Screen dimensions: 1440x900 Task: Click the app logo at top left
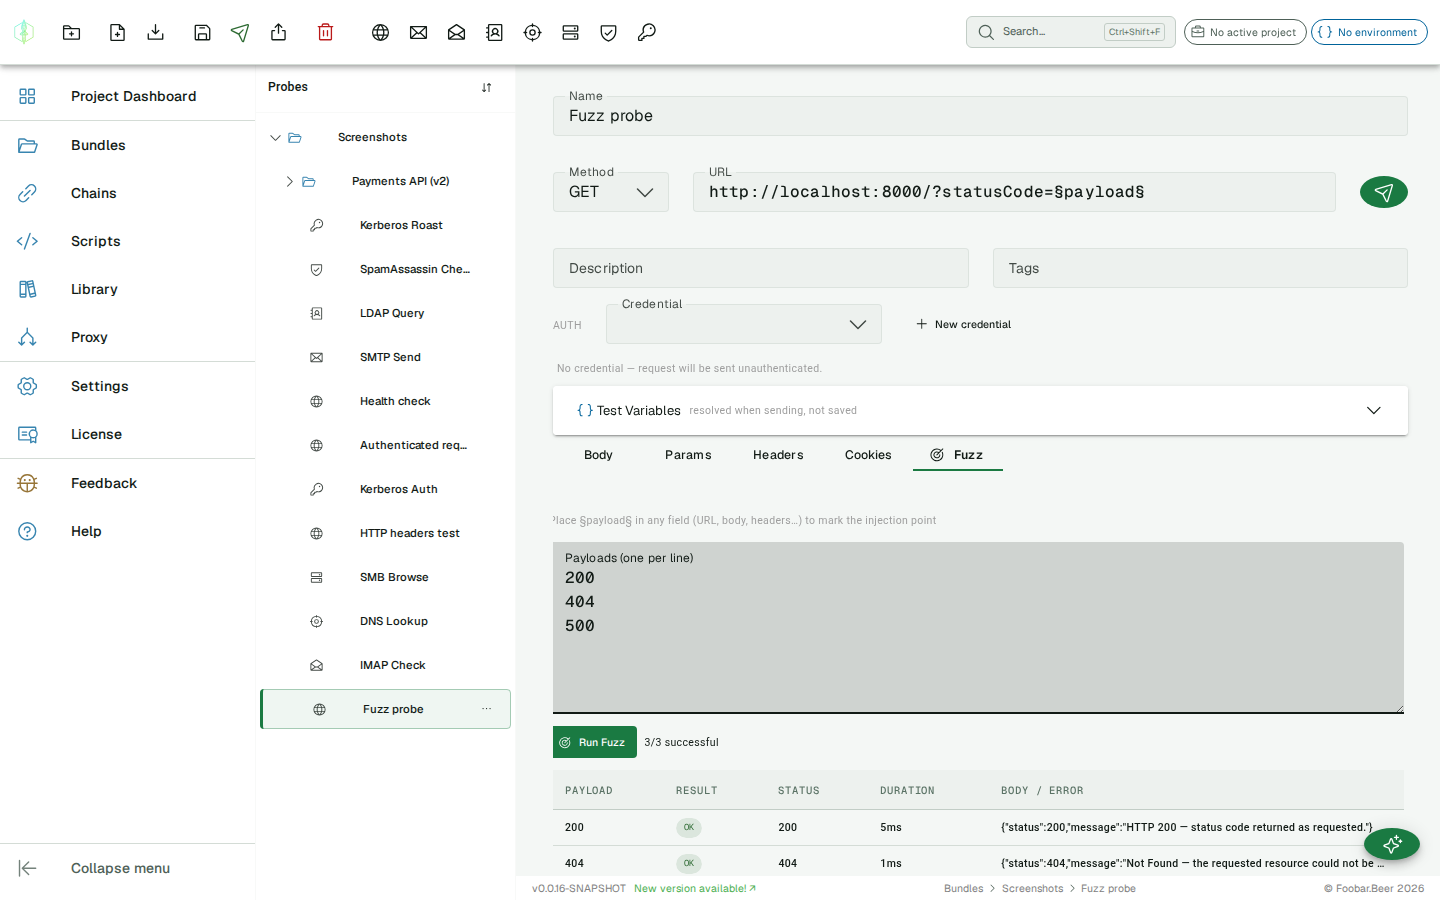(x=24, y=32)
